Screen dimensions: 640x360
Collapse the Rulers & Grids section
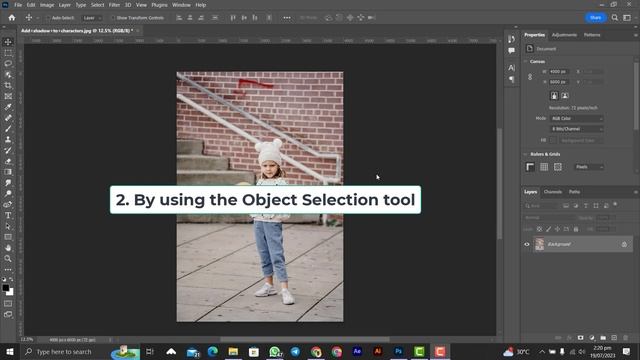click(526, 154)
